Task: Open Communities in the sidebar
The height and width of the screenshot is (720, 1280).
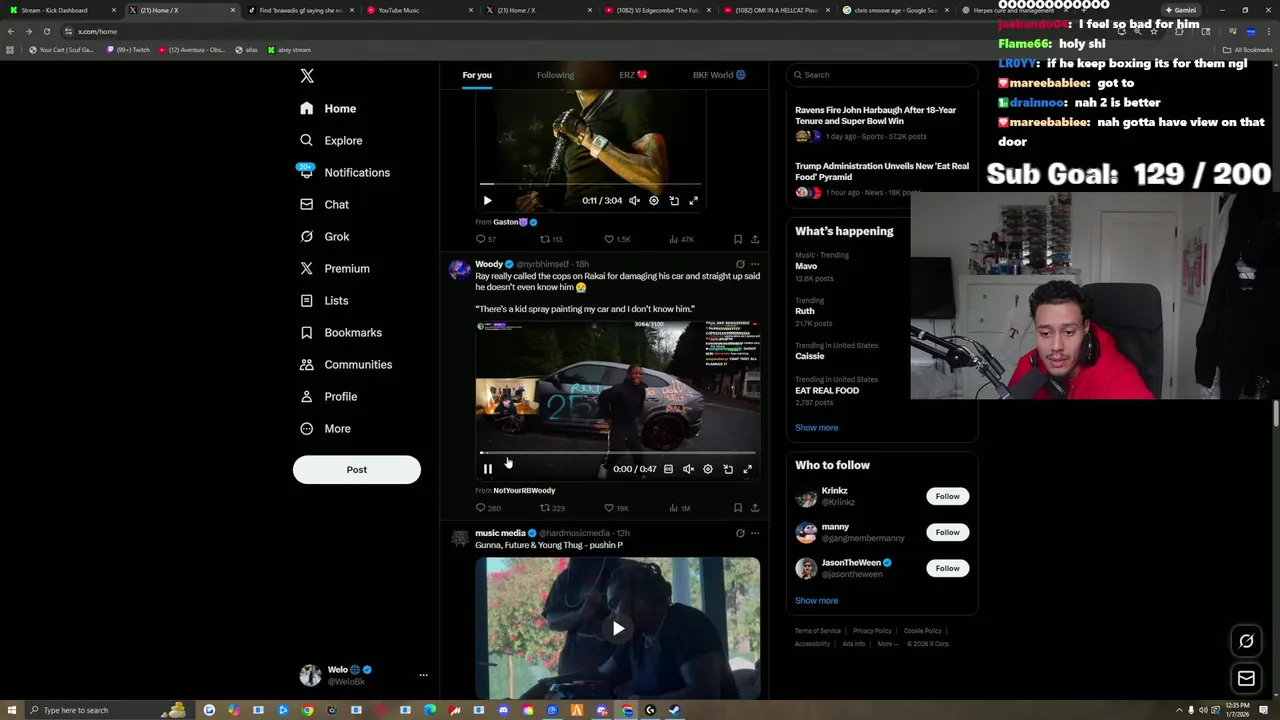Action: click(x=346, y=365)
